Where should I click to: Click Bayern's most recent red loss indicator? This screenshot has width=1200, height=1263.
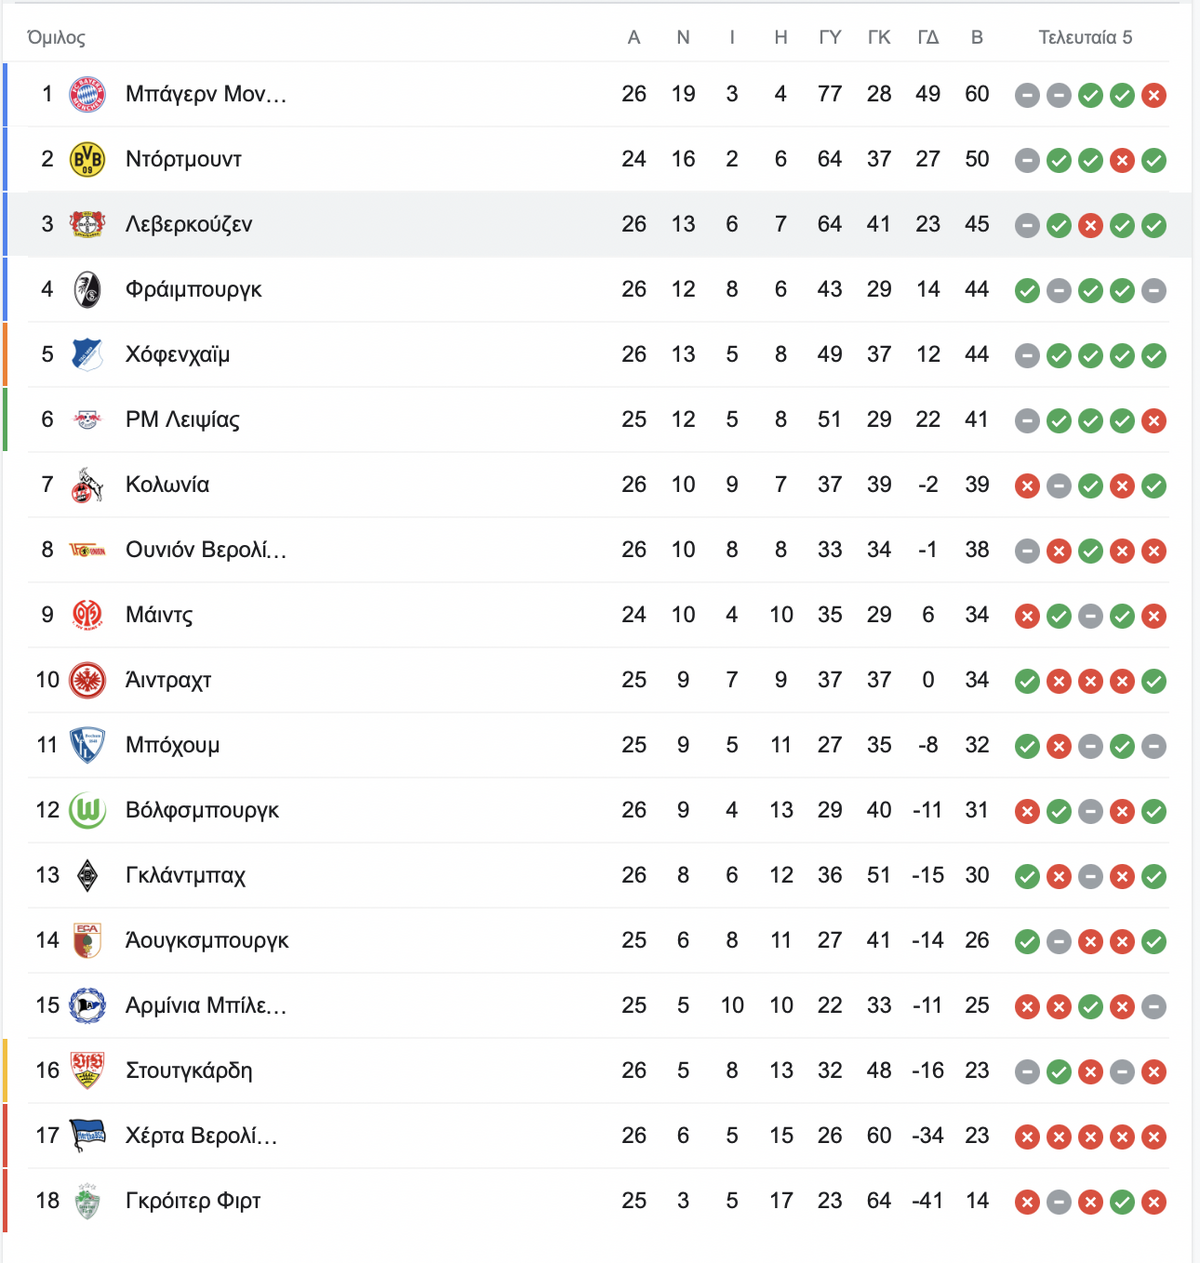tap(1154, 95)
